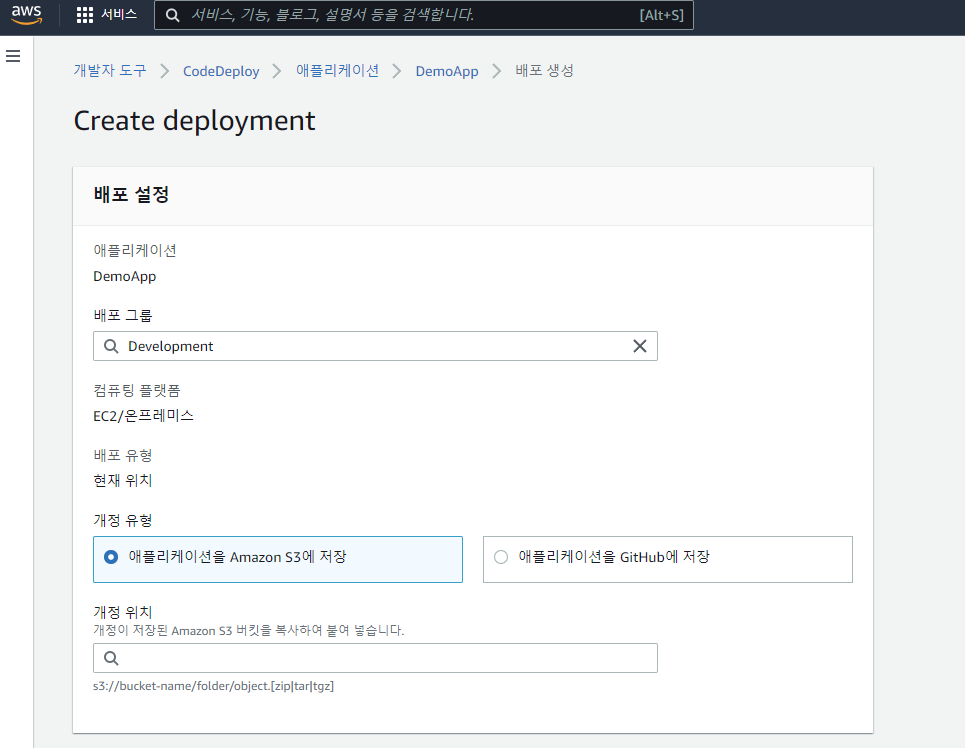Go to 애플리케이션 breadcrumb link
The height and width of the screenshot is (748, 965).
tap(337, 71)
